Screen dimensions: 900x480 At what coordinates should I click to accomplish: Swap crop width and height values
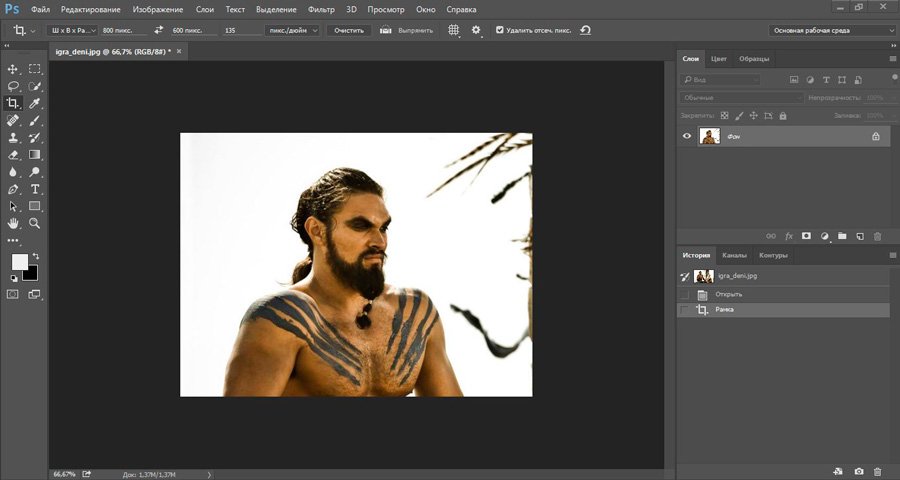pyautogui.click(x=159, y=30)
